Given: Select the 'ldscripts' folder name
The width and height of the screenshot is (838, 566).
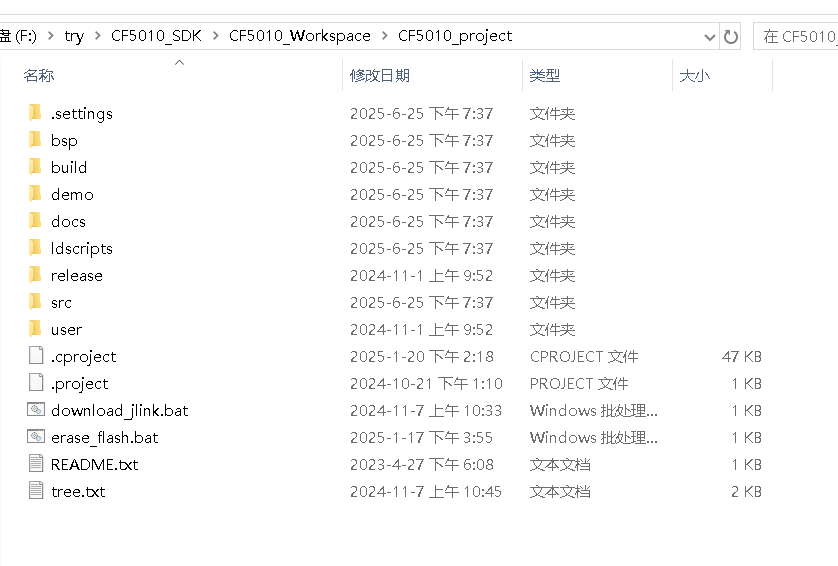Looking at the screenshot, I should (x=82, y=249).
